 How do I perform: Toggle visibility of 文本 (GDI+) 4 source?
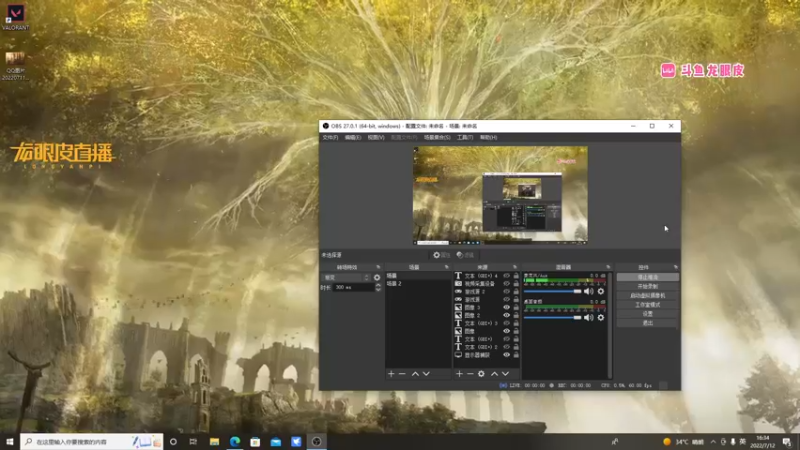pos(507,276)
